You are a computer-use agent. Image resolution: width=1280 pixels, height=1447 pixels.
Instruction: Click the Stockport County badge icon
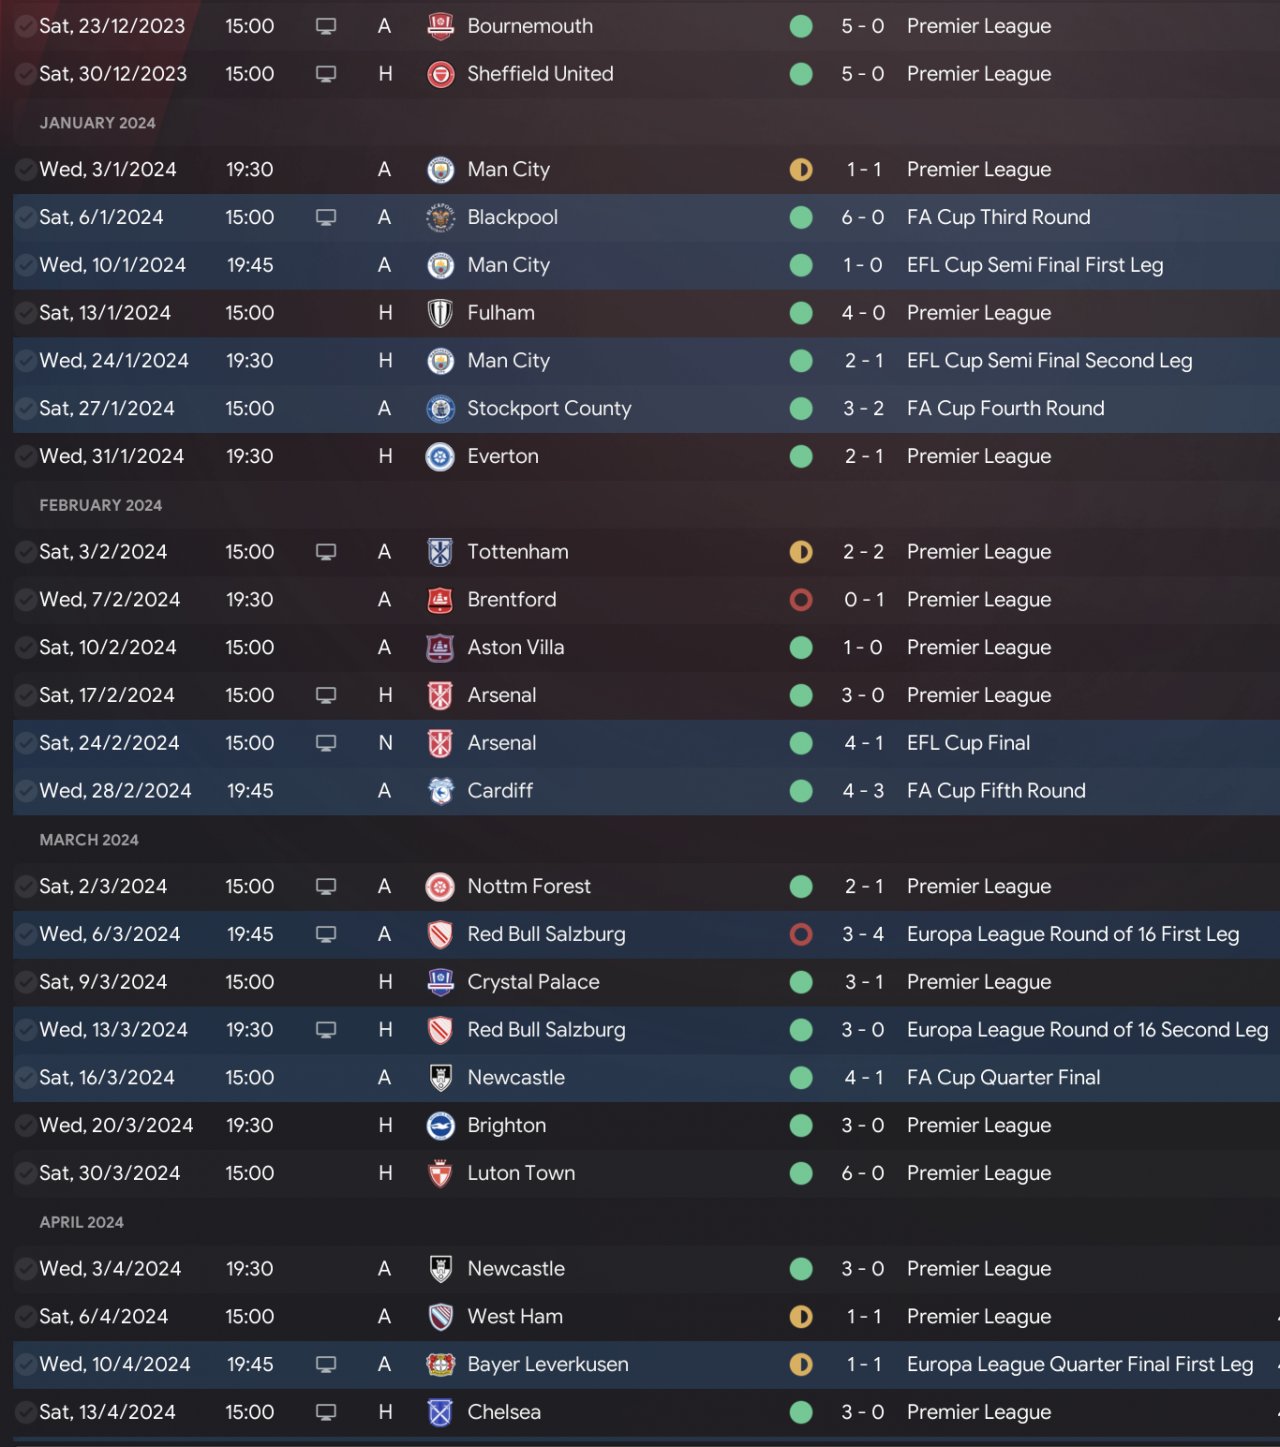[x=440, y=408]
